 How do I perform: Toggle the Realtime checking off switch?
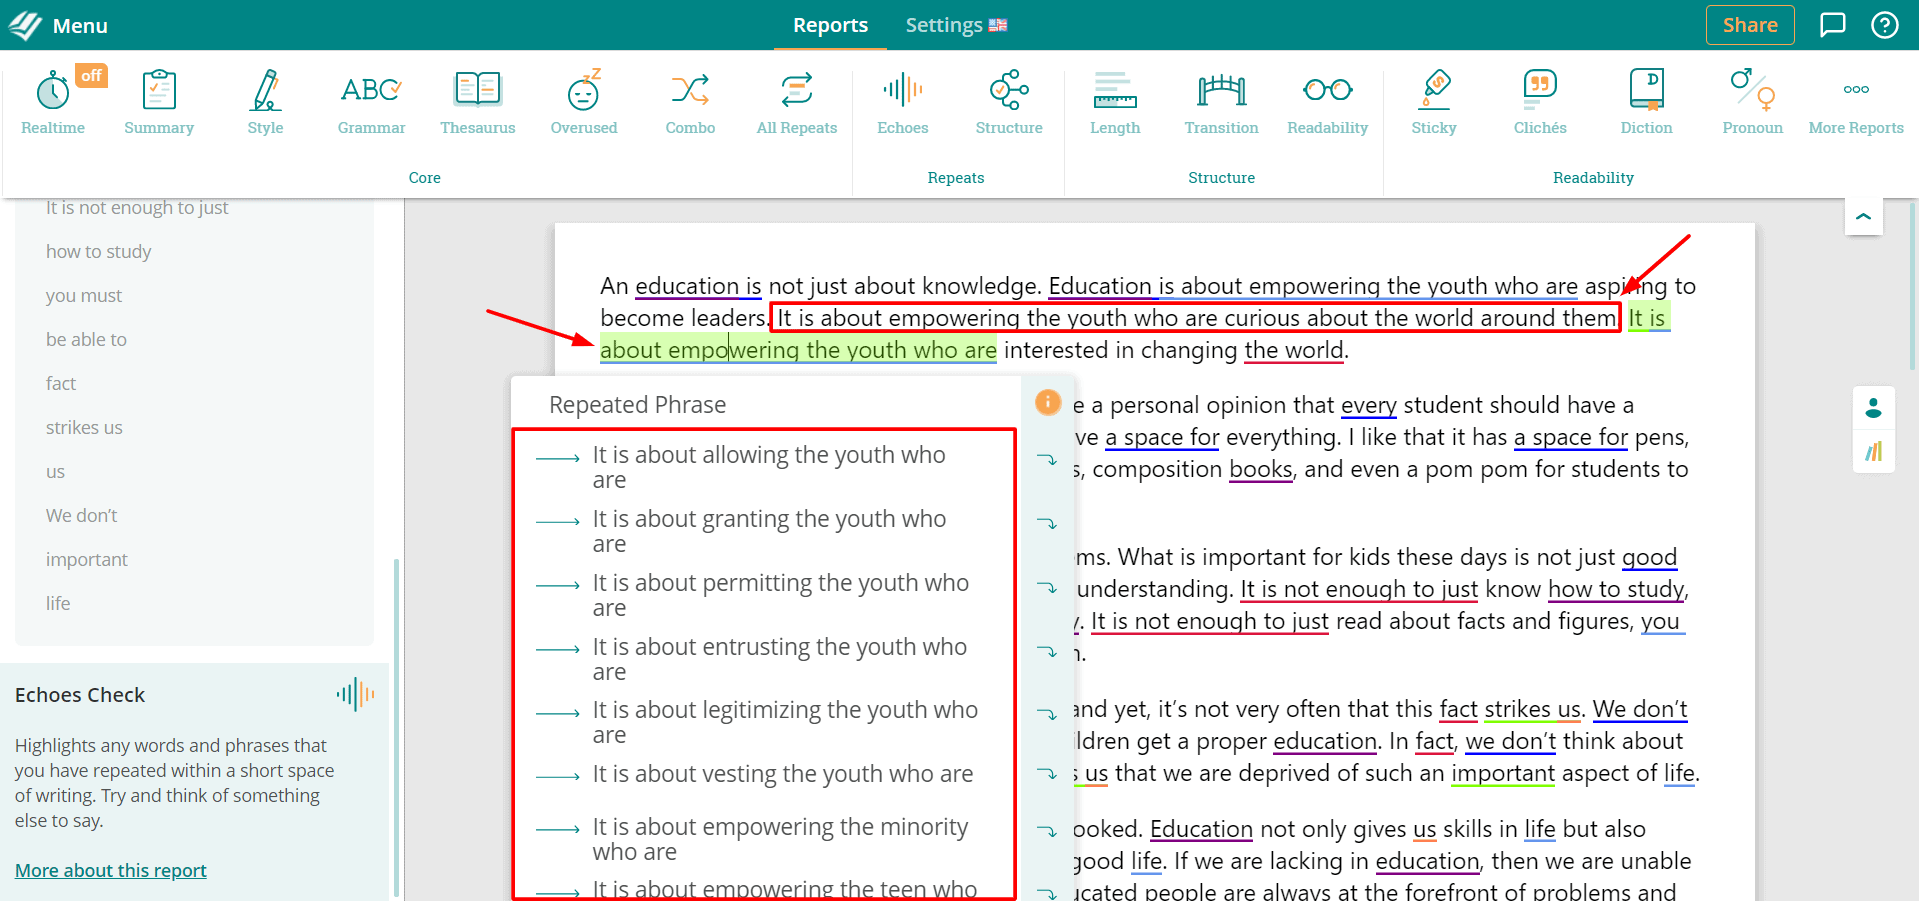91,76
